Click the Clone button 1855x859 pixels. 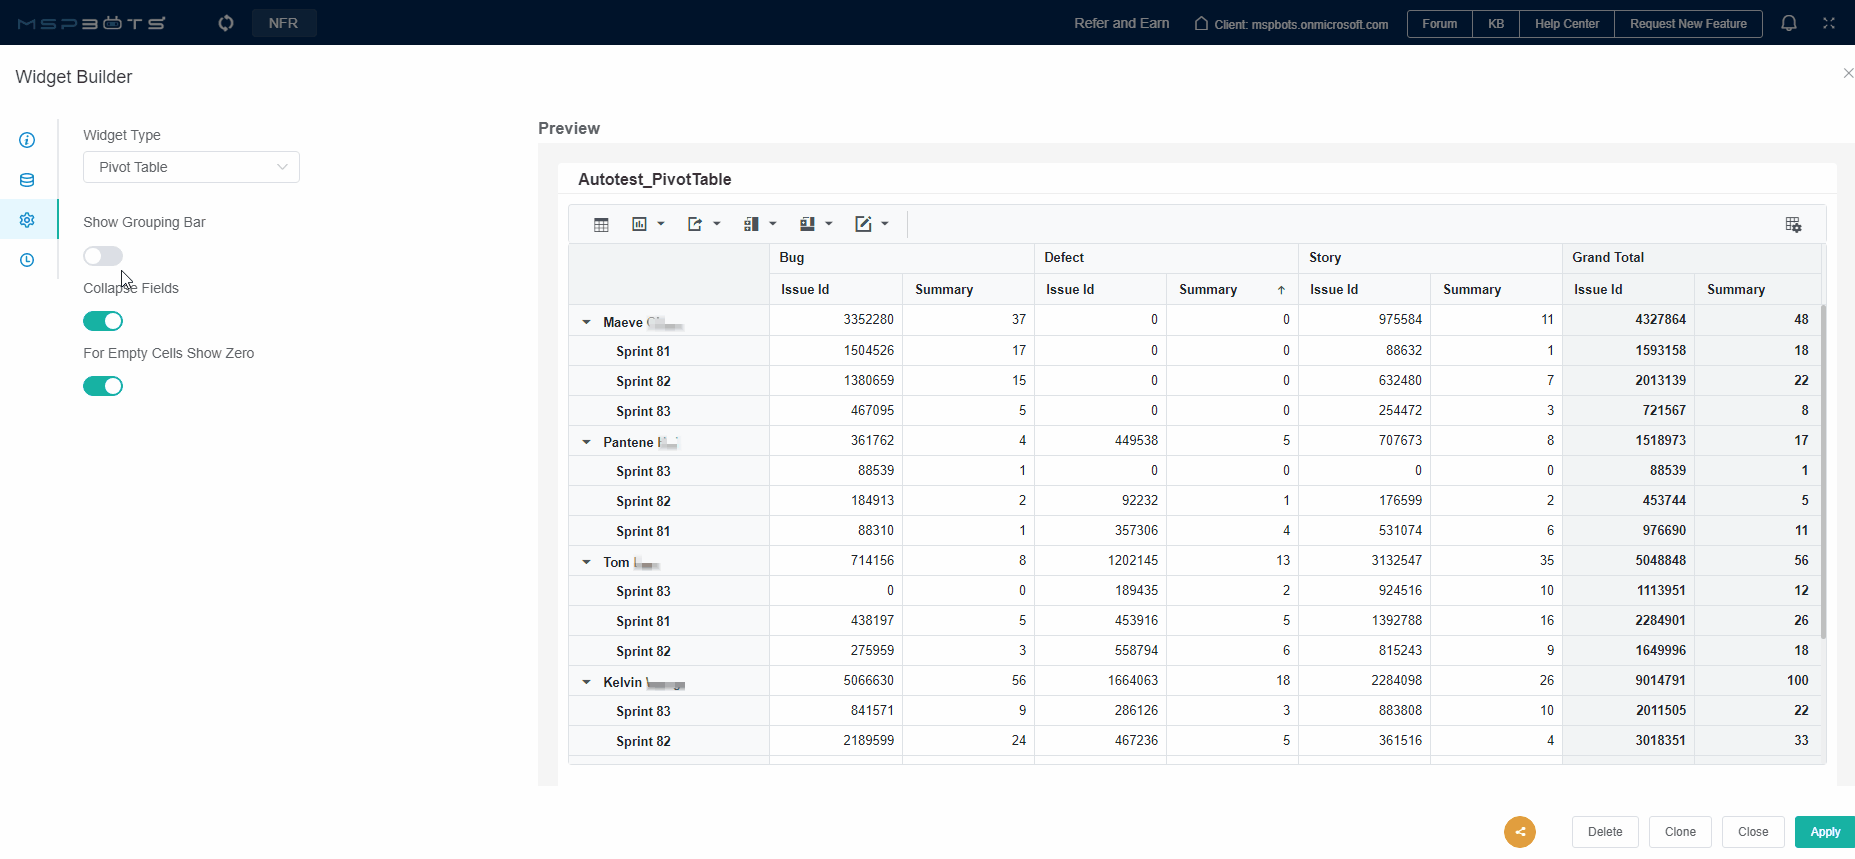(1679, 832)
